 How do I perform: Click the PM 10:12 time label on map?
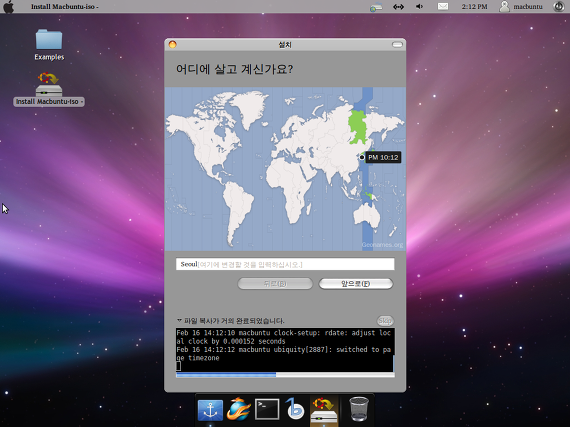point(383,157)
